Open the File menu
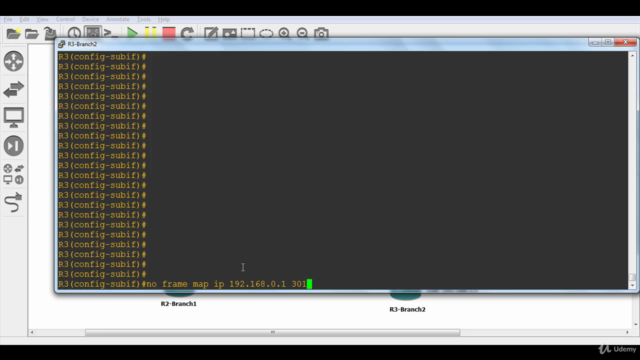 [8, 19]
